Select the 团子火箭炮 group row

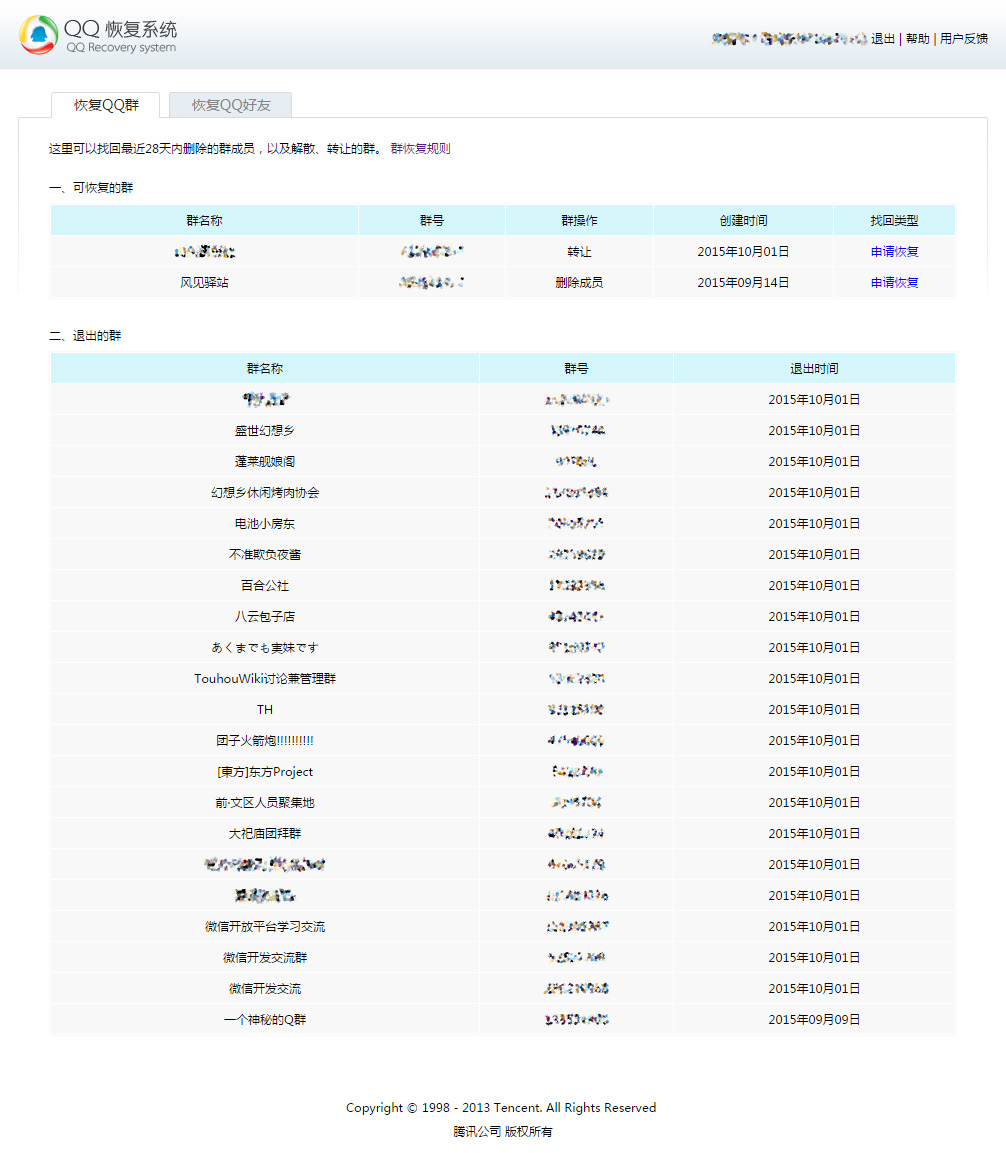503,740
